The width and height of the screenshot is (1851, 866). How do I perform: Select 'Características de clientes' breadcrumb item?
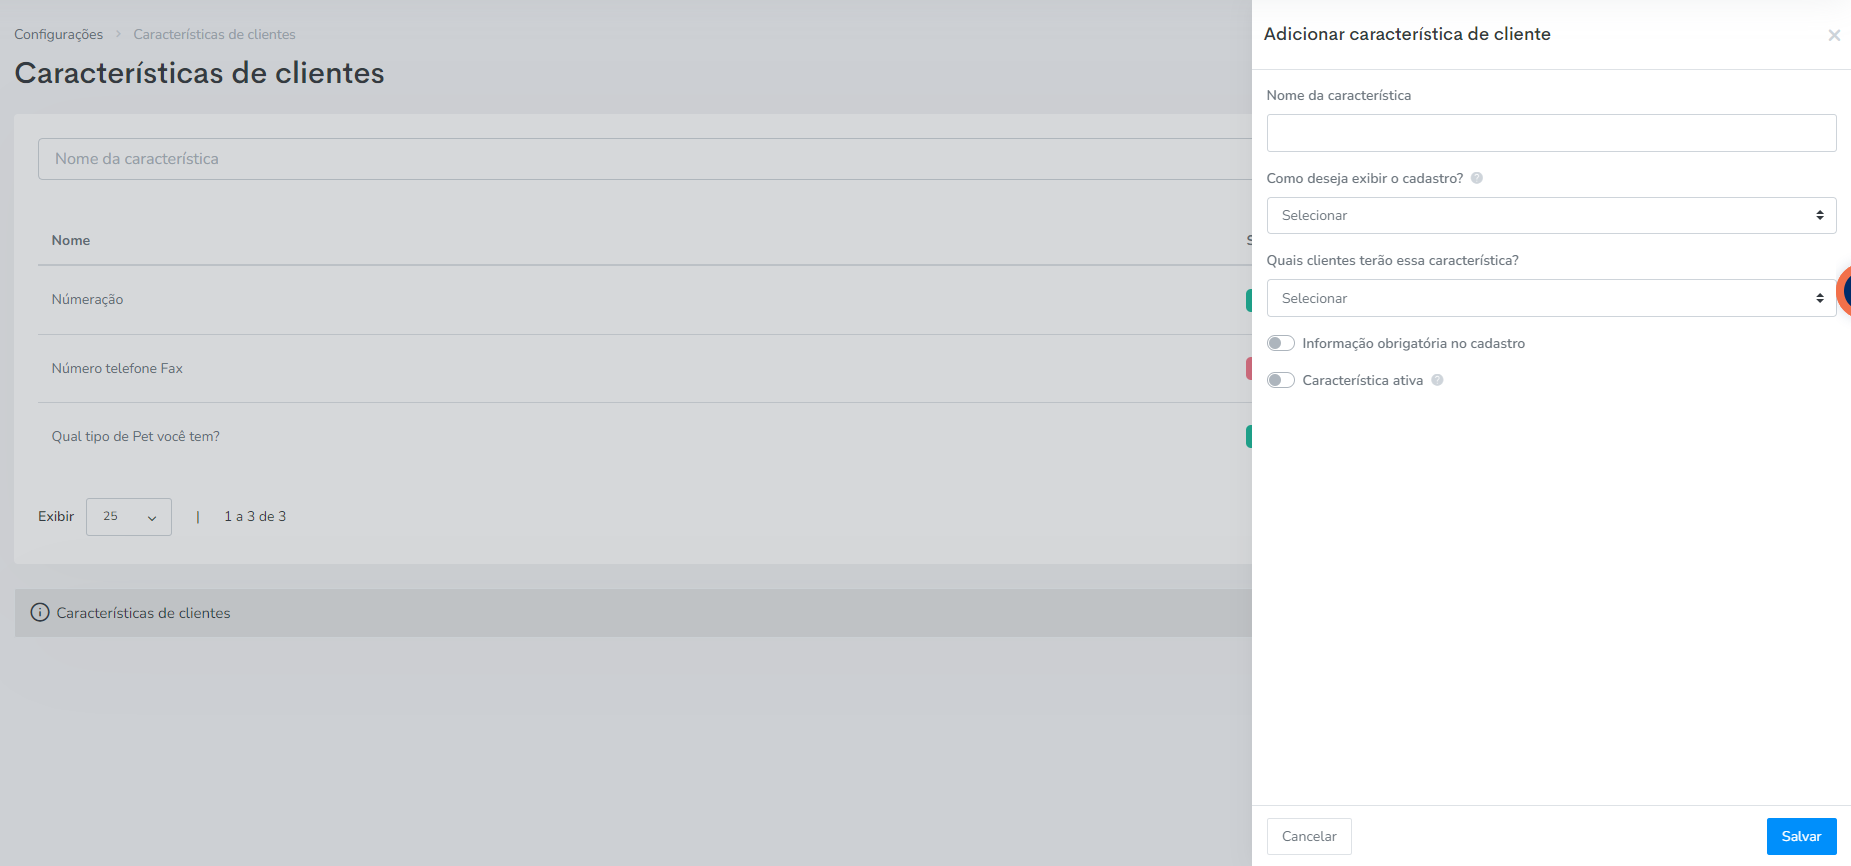[214, 34]
